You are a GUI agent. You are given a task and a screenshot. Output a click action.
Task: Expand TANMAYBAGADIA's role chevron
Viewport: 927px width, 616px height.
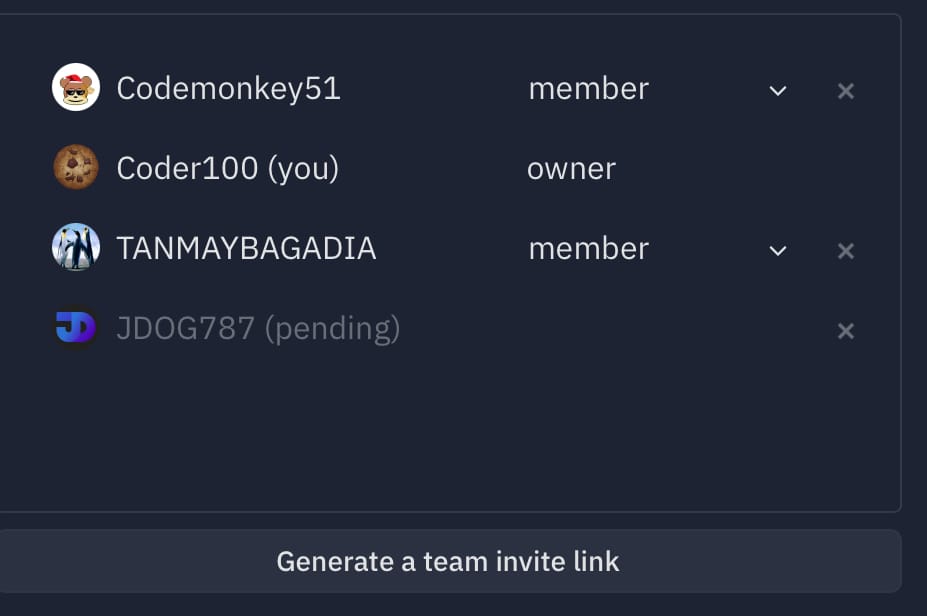(778, 251)
